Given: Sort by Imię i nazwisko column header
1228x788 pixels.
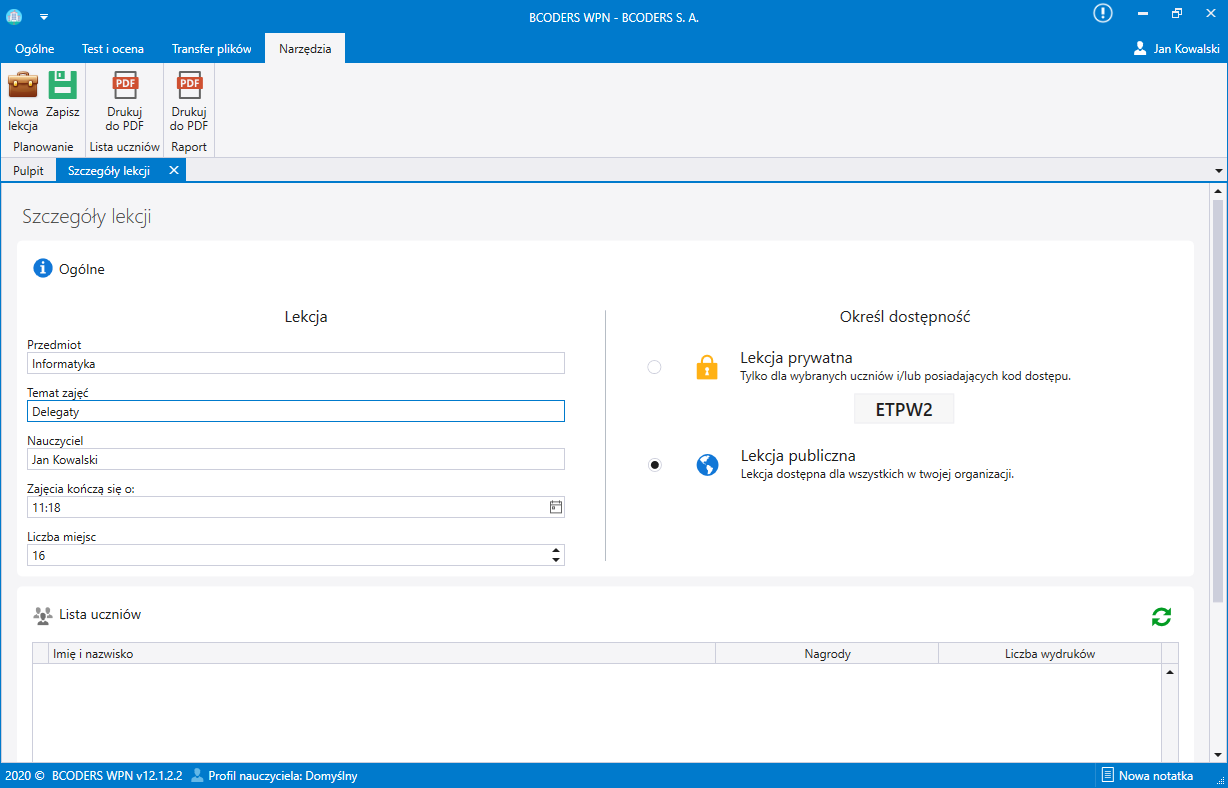Looking at the screenshot, I should coord(383,653).
